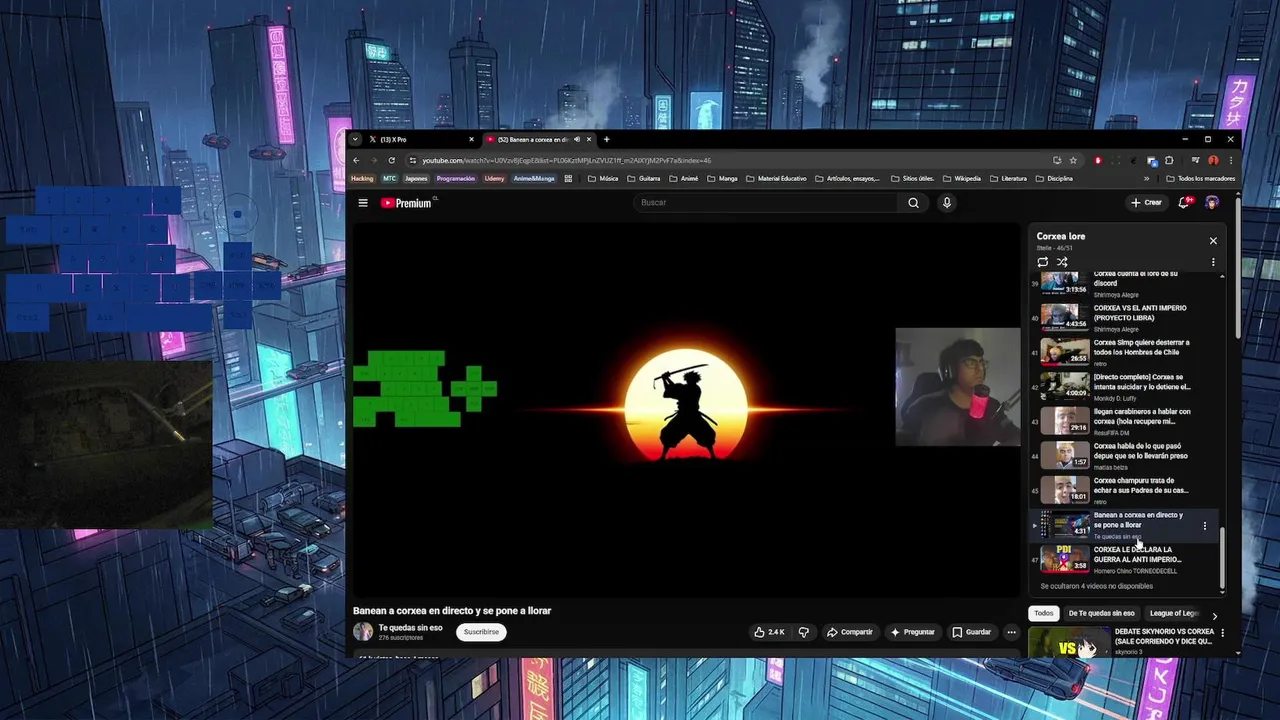This screenshot has height=720, width=1280.
Task: Toggle playlist shuffle
Action: (x=1062, y=262)
